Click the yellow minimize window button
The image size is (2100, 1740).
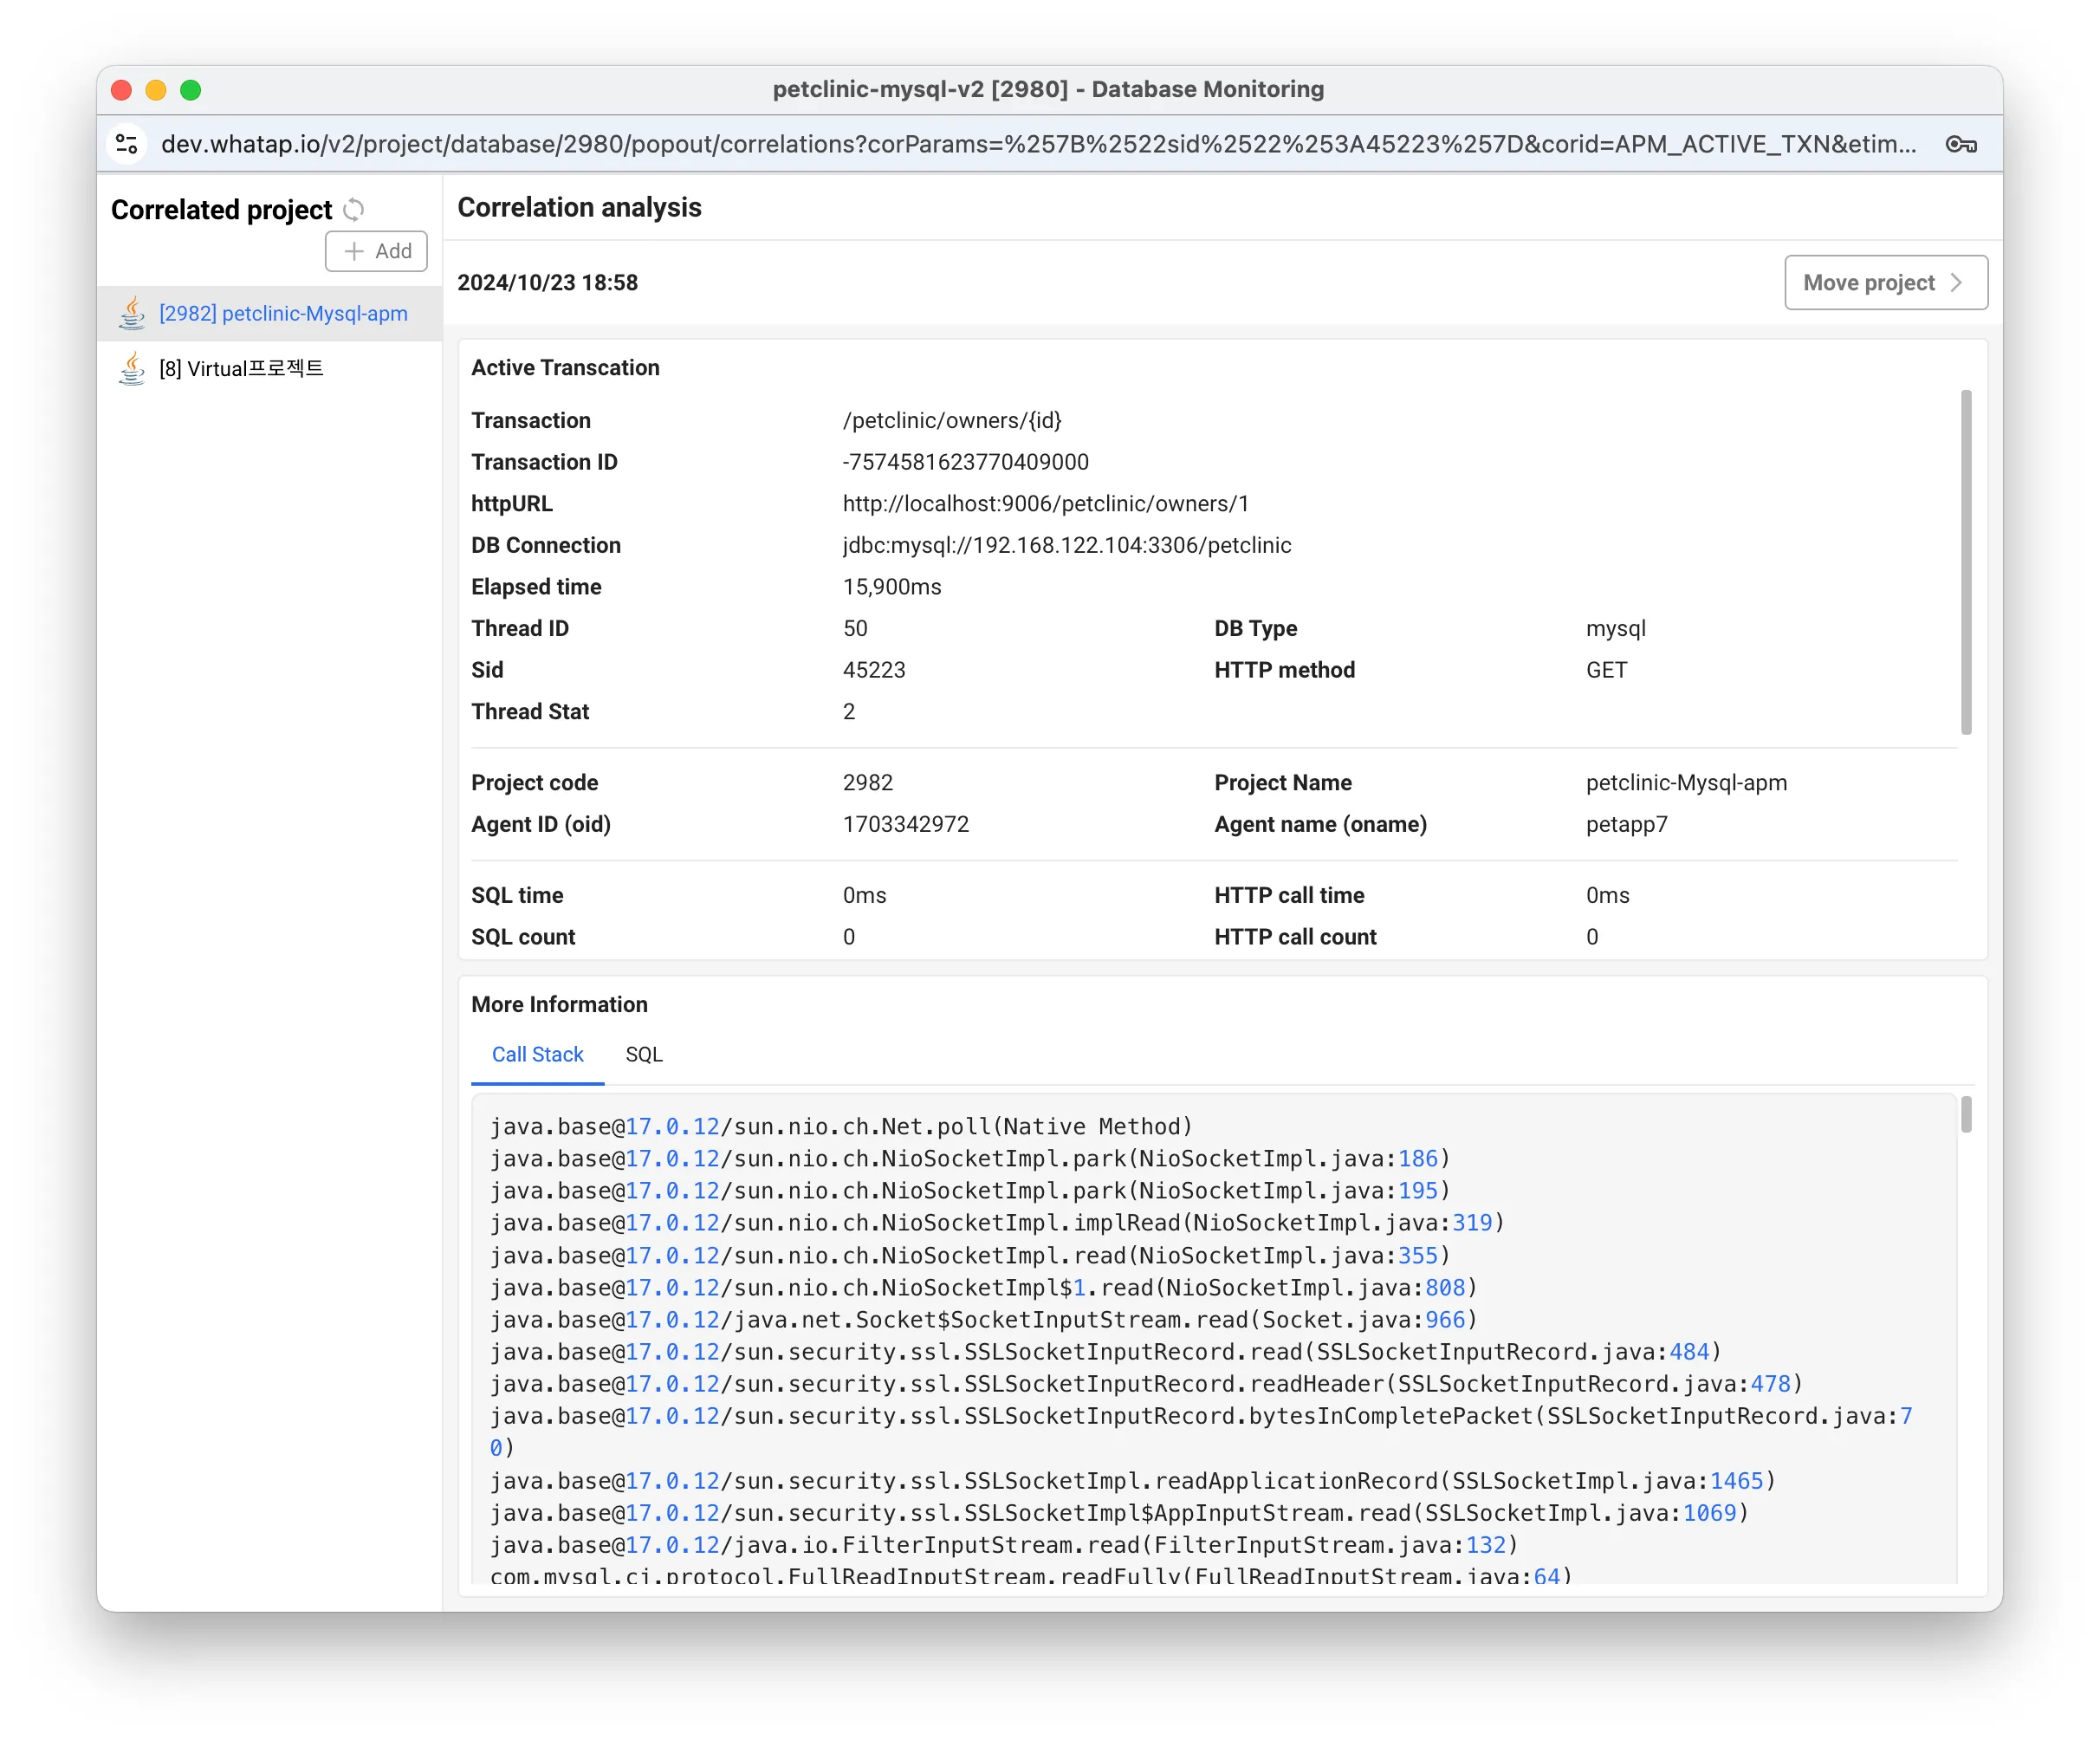(x=156, y=90)
